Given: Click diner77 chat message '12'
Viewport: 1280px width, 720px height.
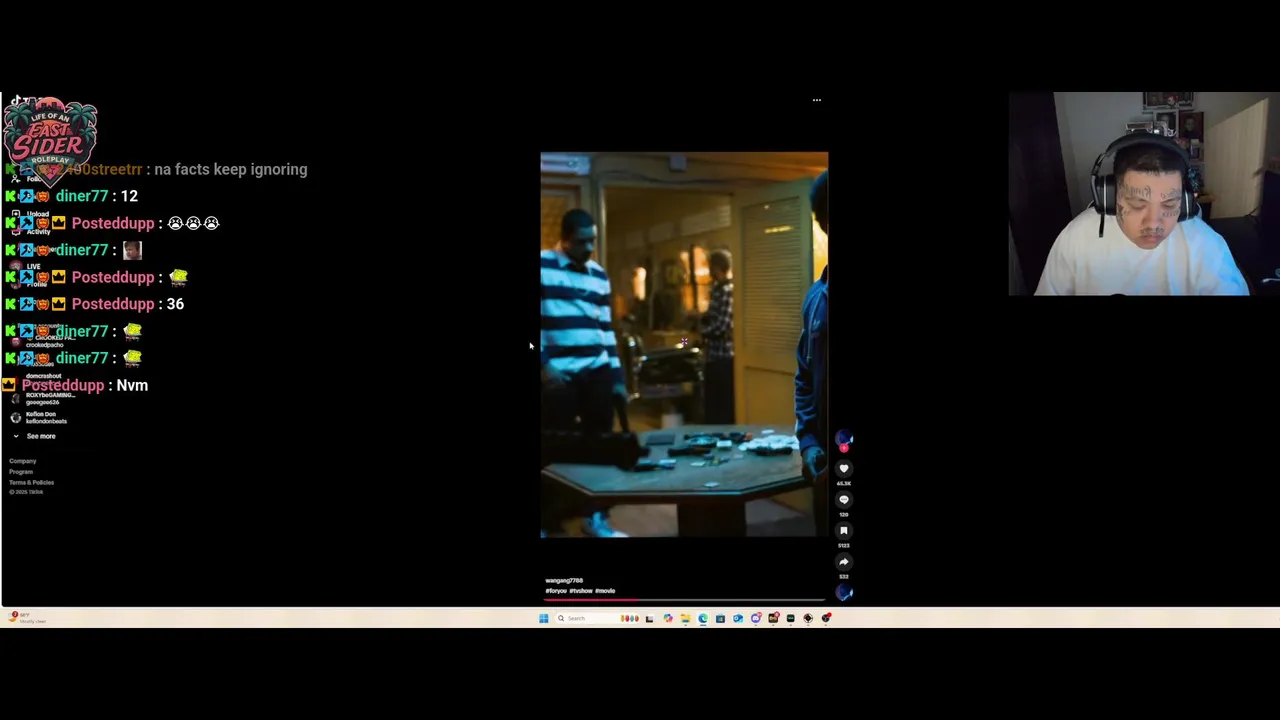Looking at the screenshot, I should point(129,196).
